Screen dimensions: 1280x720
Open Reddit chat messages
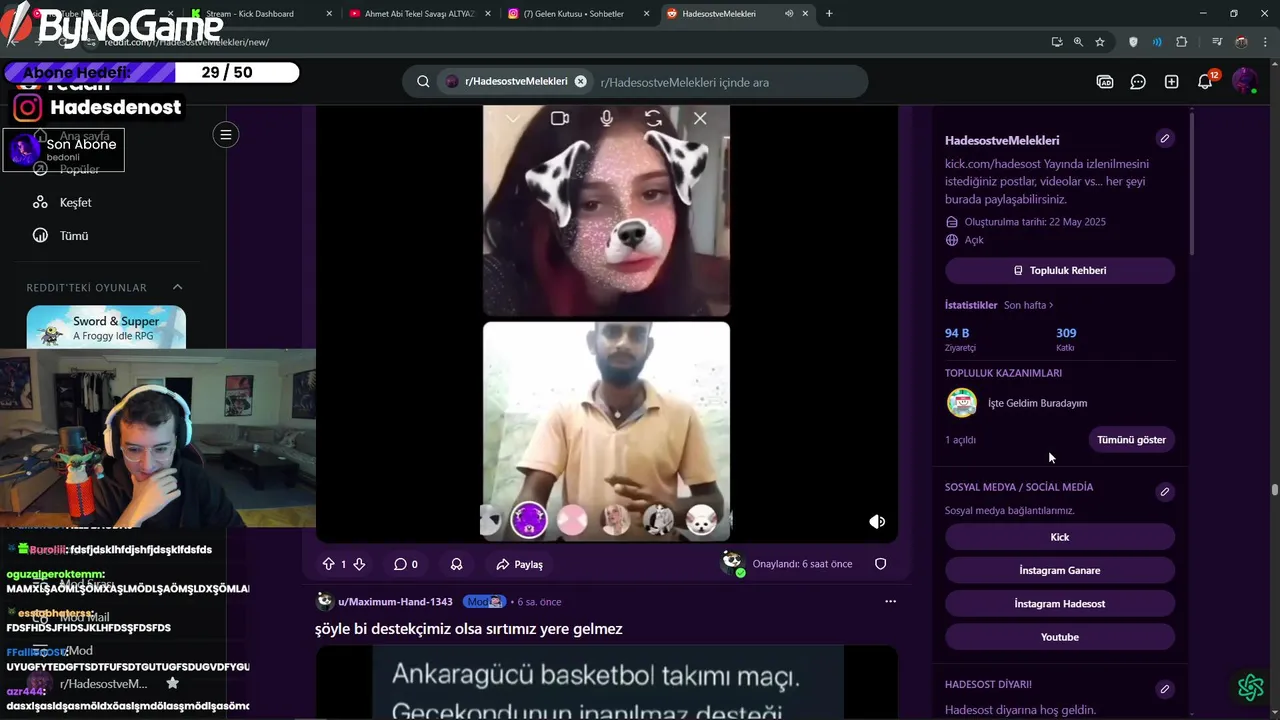(1138, 82)
